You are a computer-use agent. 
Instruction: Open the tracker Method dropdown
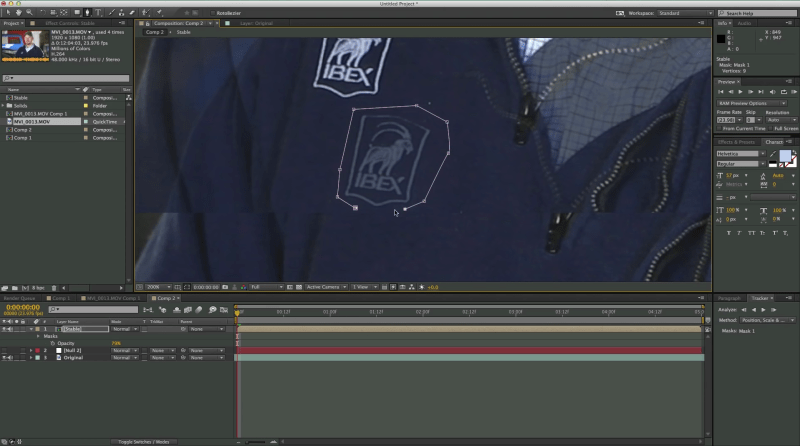(x=767, y=320)
